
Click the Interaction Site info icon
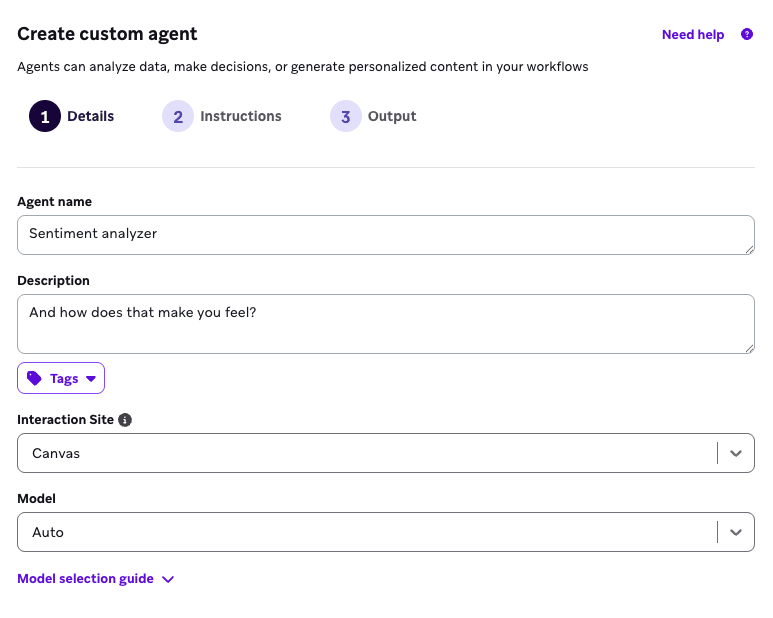pyautogui.click(x=125, y=420)
